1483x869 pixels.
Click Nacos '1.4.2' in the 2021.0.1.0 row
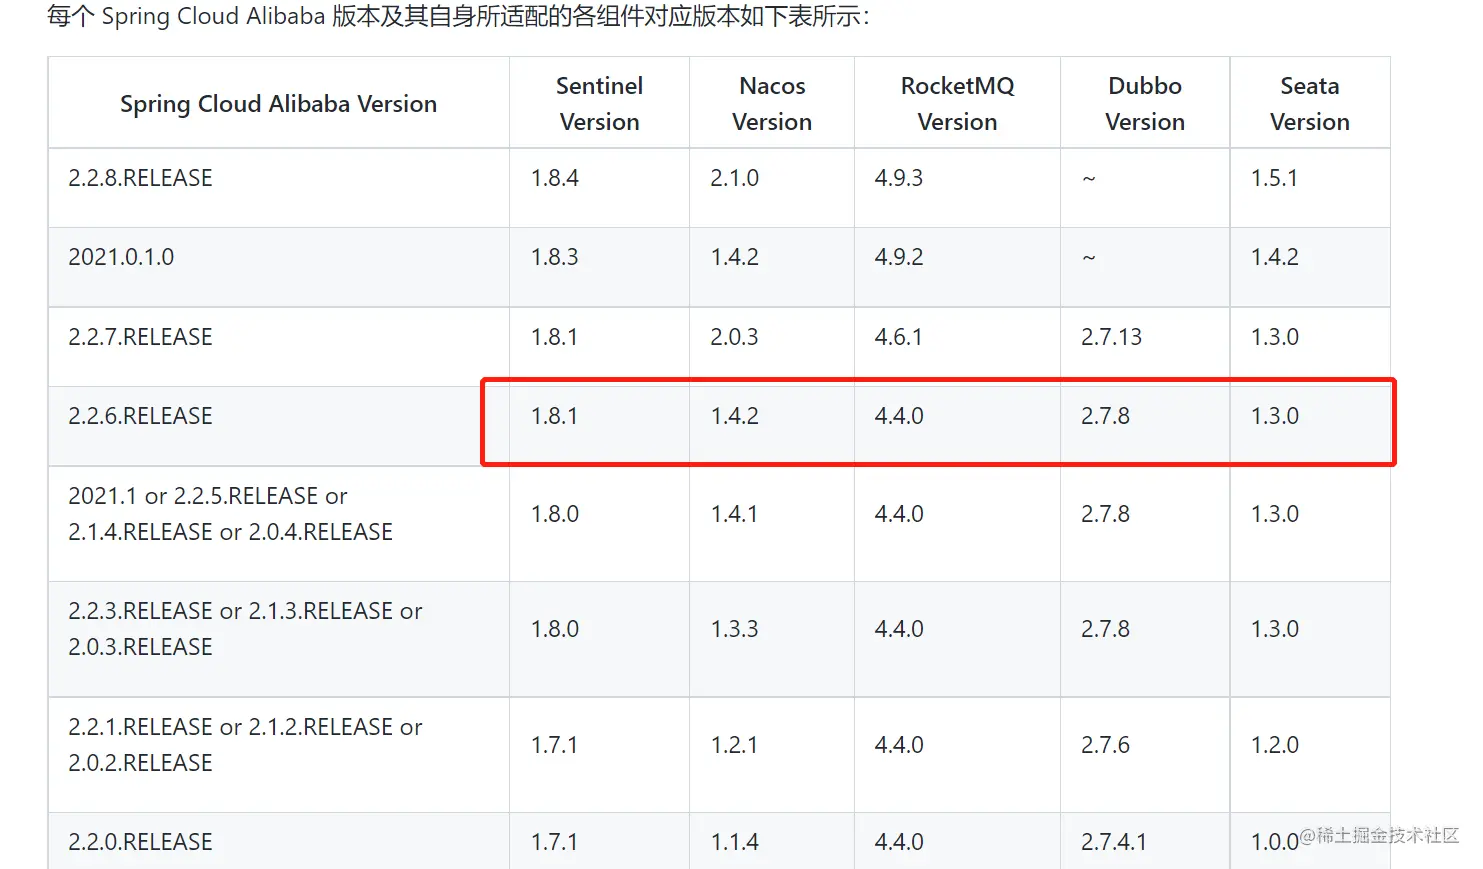click(735, 257)
